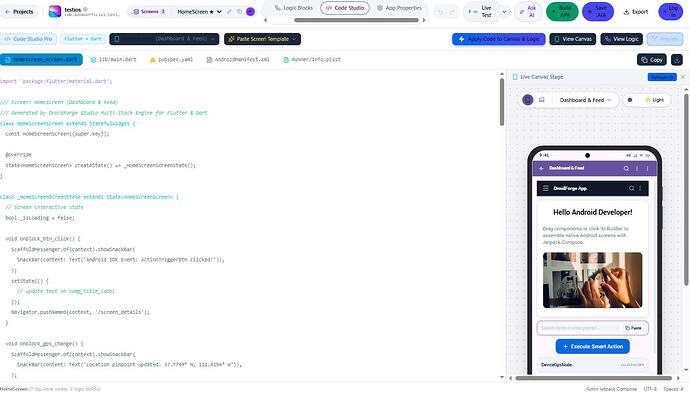Click the code editor vertical scrollbar
Viewport: 690px width, 394px height.
(x=502, y=103)
